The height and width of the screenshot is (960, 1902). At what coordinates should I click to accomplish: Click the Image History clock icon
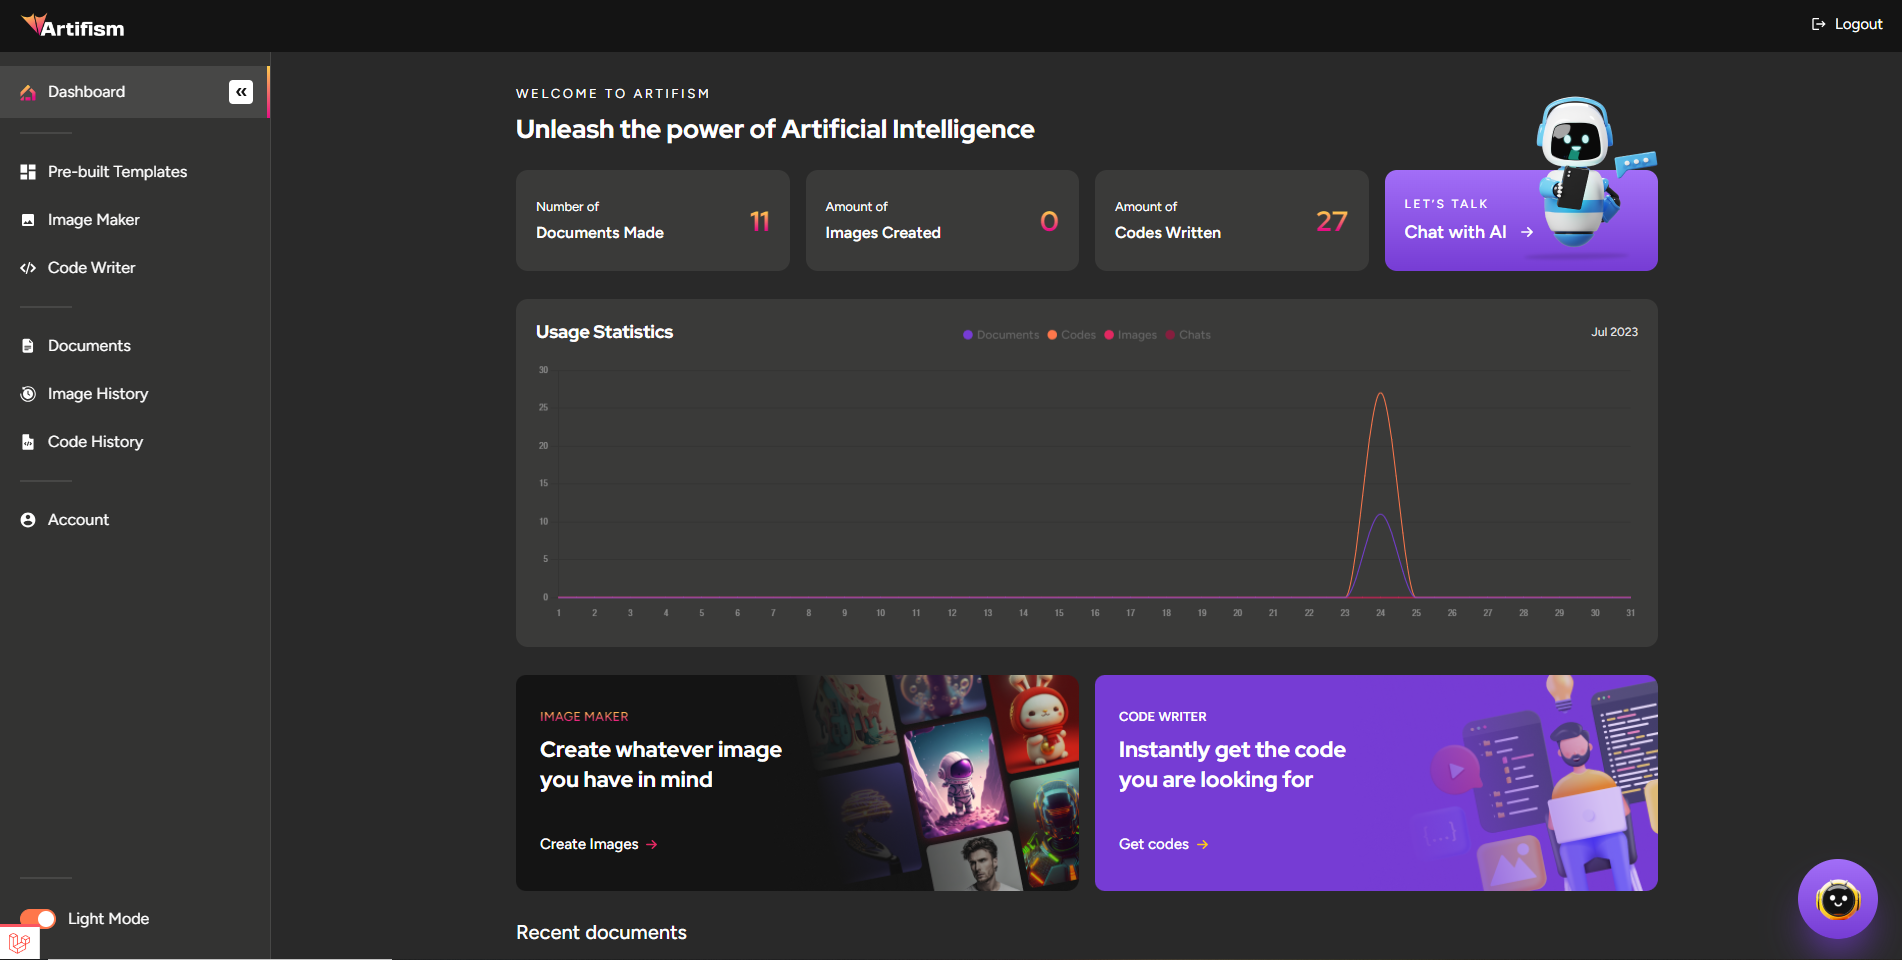pyautogui.click(x=28, y=394)
